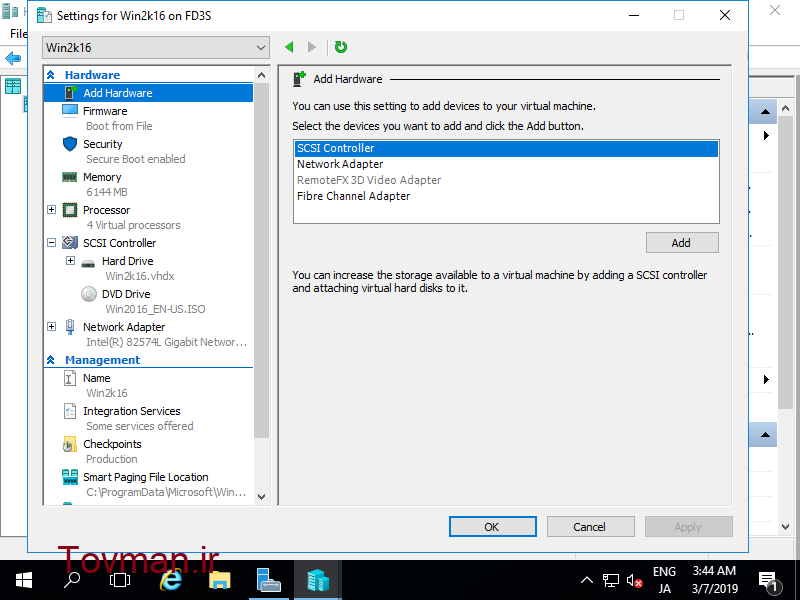Click the Security shield icon

70,144
